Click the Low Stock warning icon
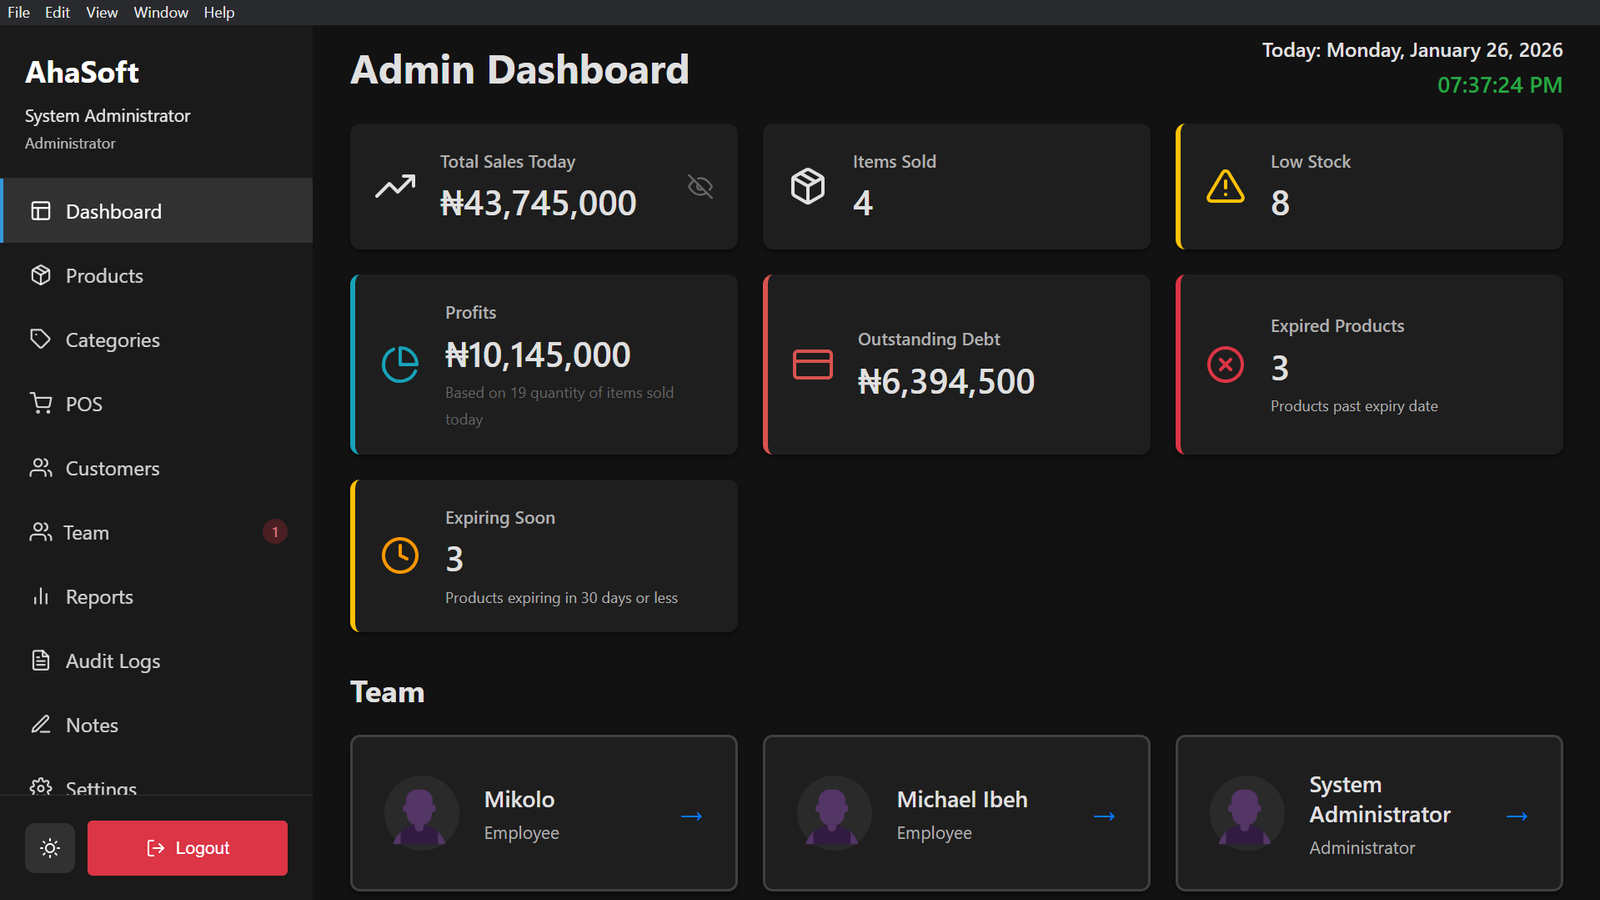This screenshot has width=1600, height=900. pos(1225,186)
